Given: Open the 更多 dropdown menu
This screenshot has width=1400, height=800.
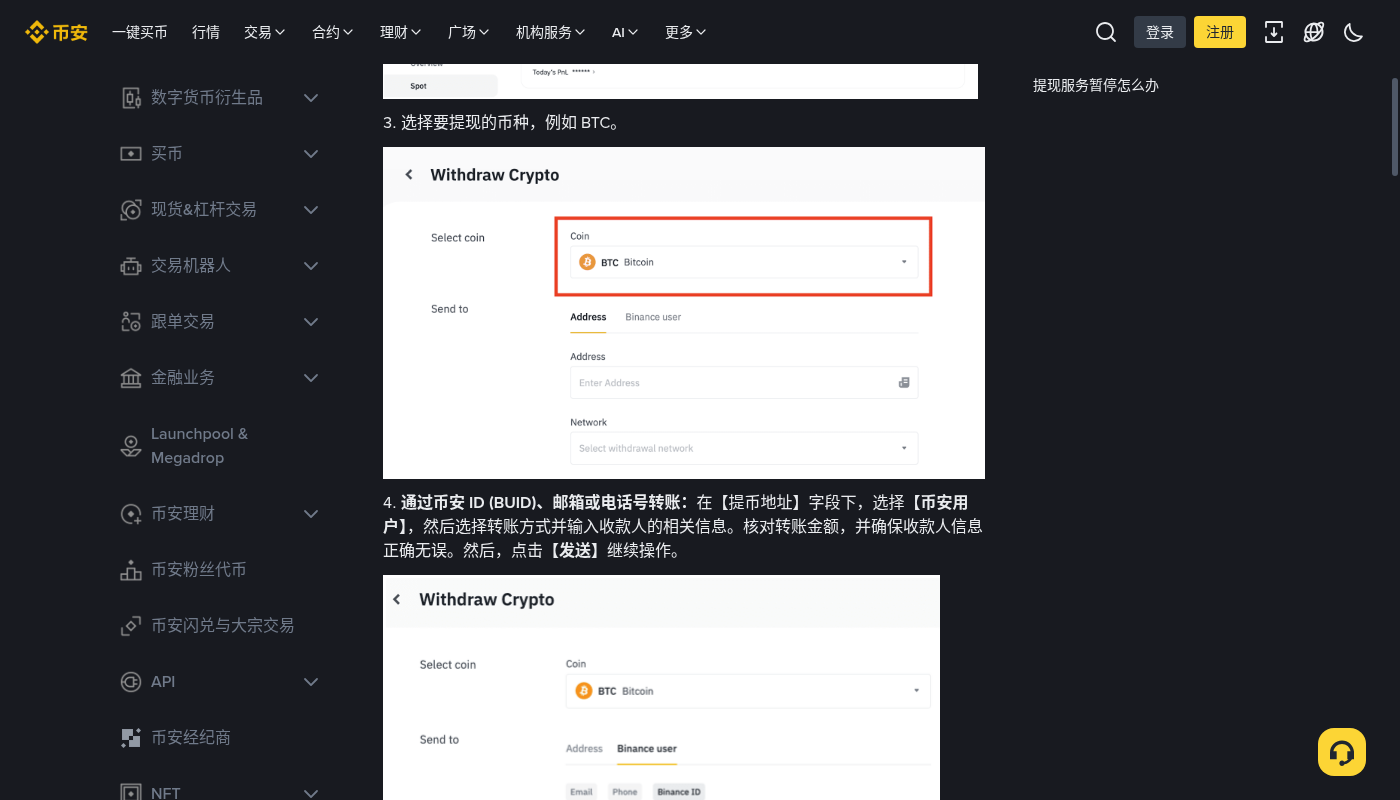Looking at the screenshot, I should click(686, 32).
